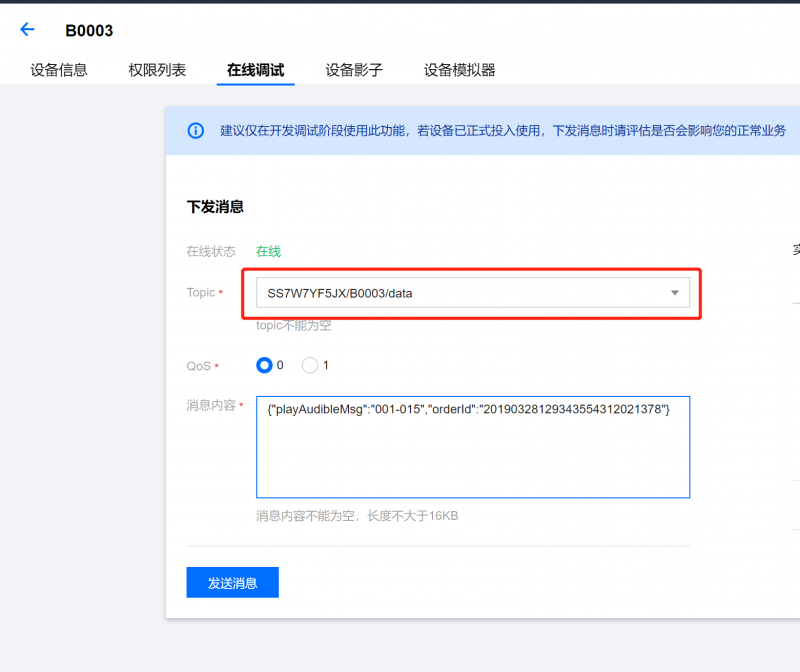Viewport: 800px width, 672px height.
Task: Switch to the 权限列表 tab
Action: 157,70
